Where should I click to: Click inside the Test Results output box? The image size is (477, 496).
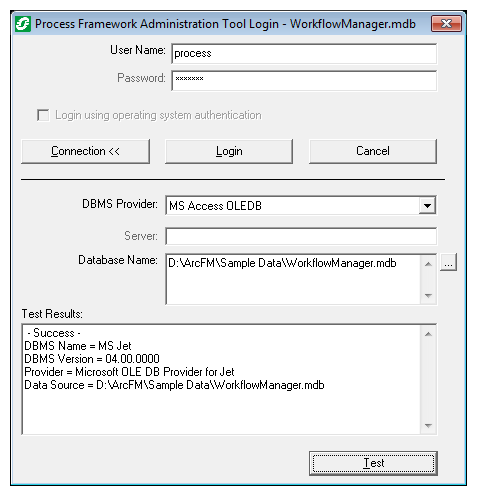(x=221, y=379)
